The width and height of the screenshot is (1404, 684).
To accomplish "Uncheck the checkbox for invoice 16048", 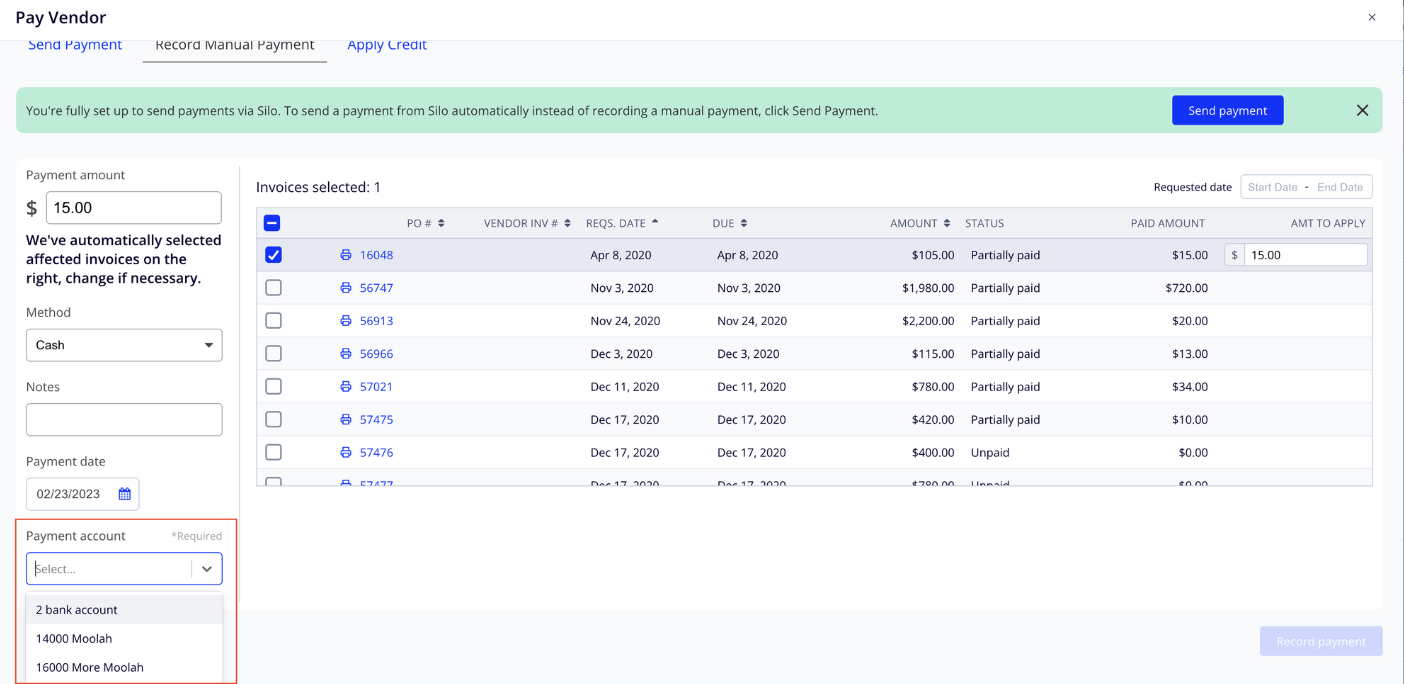I will [x=273, y=255].
